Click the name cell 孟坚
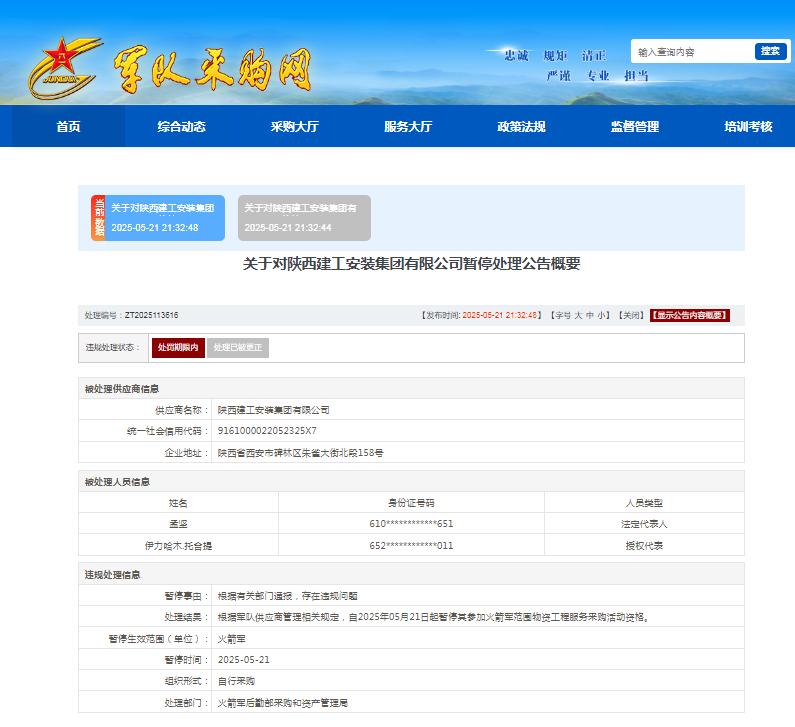This screenshot has height=727, width=795. point(178,524)
